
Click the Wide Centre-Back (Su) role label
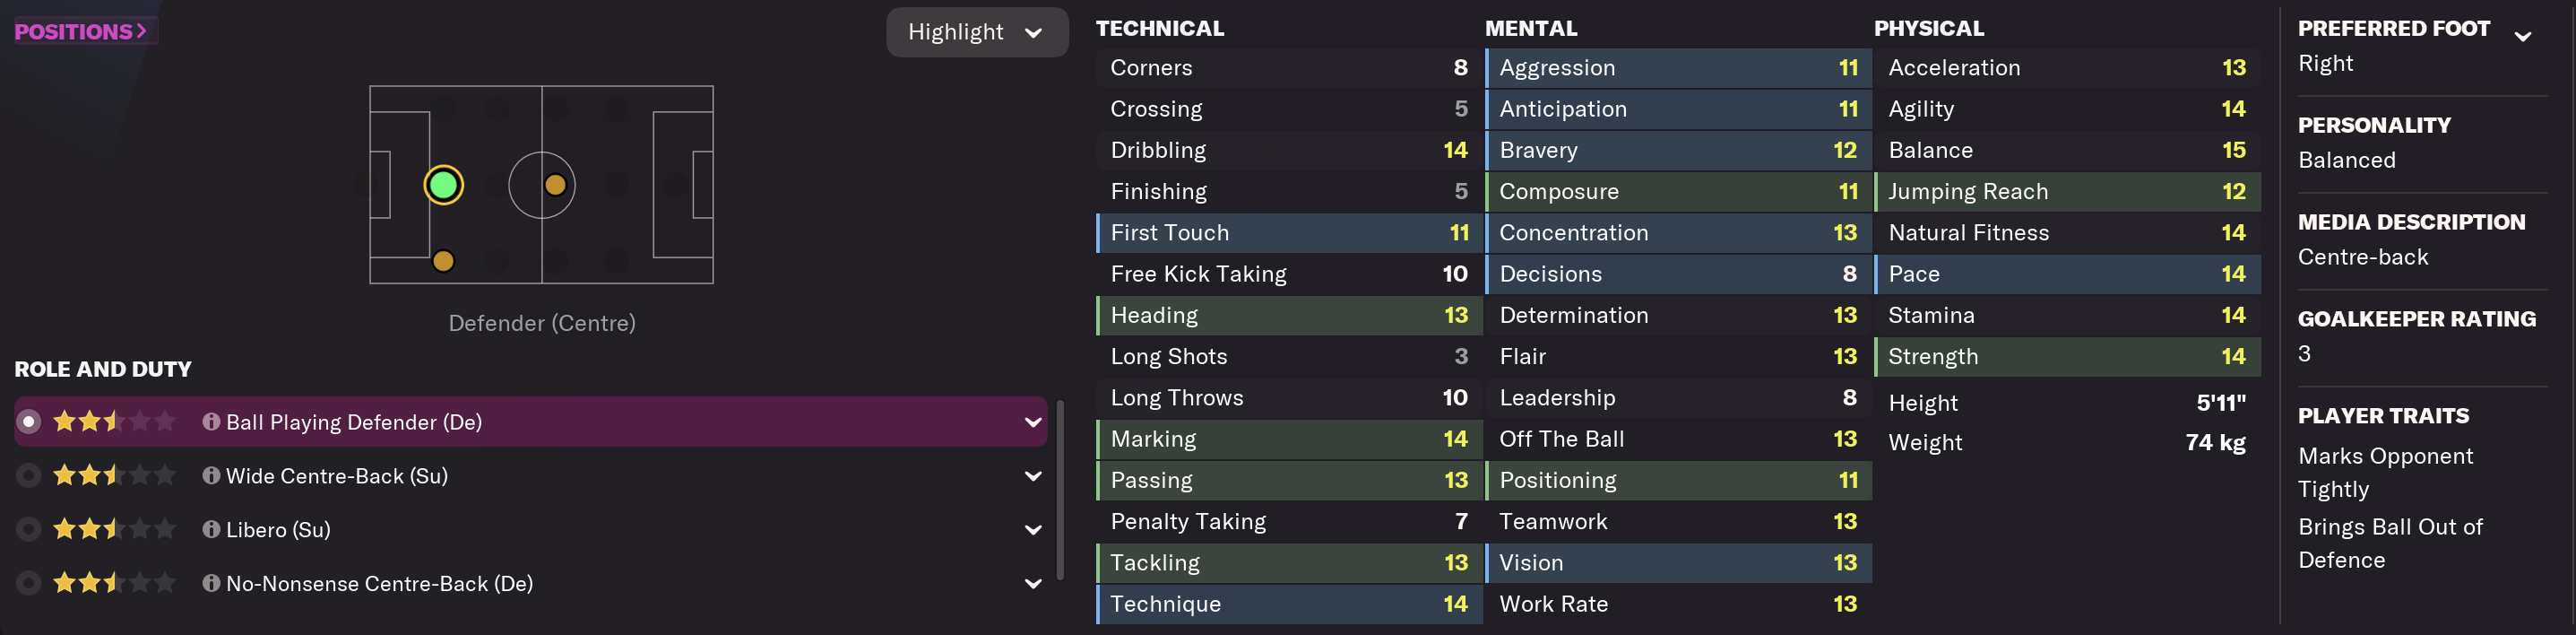point(336,476)
